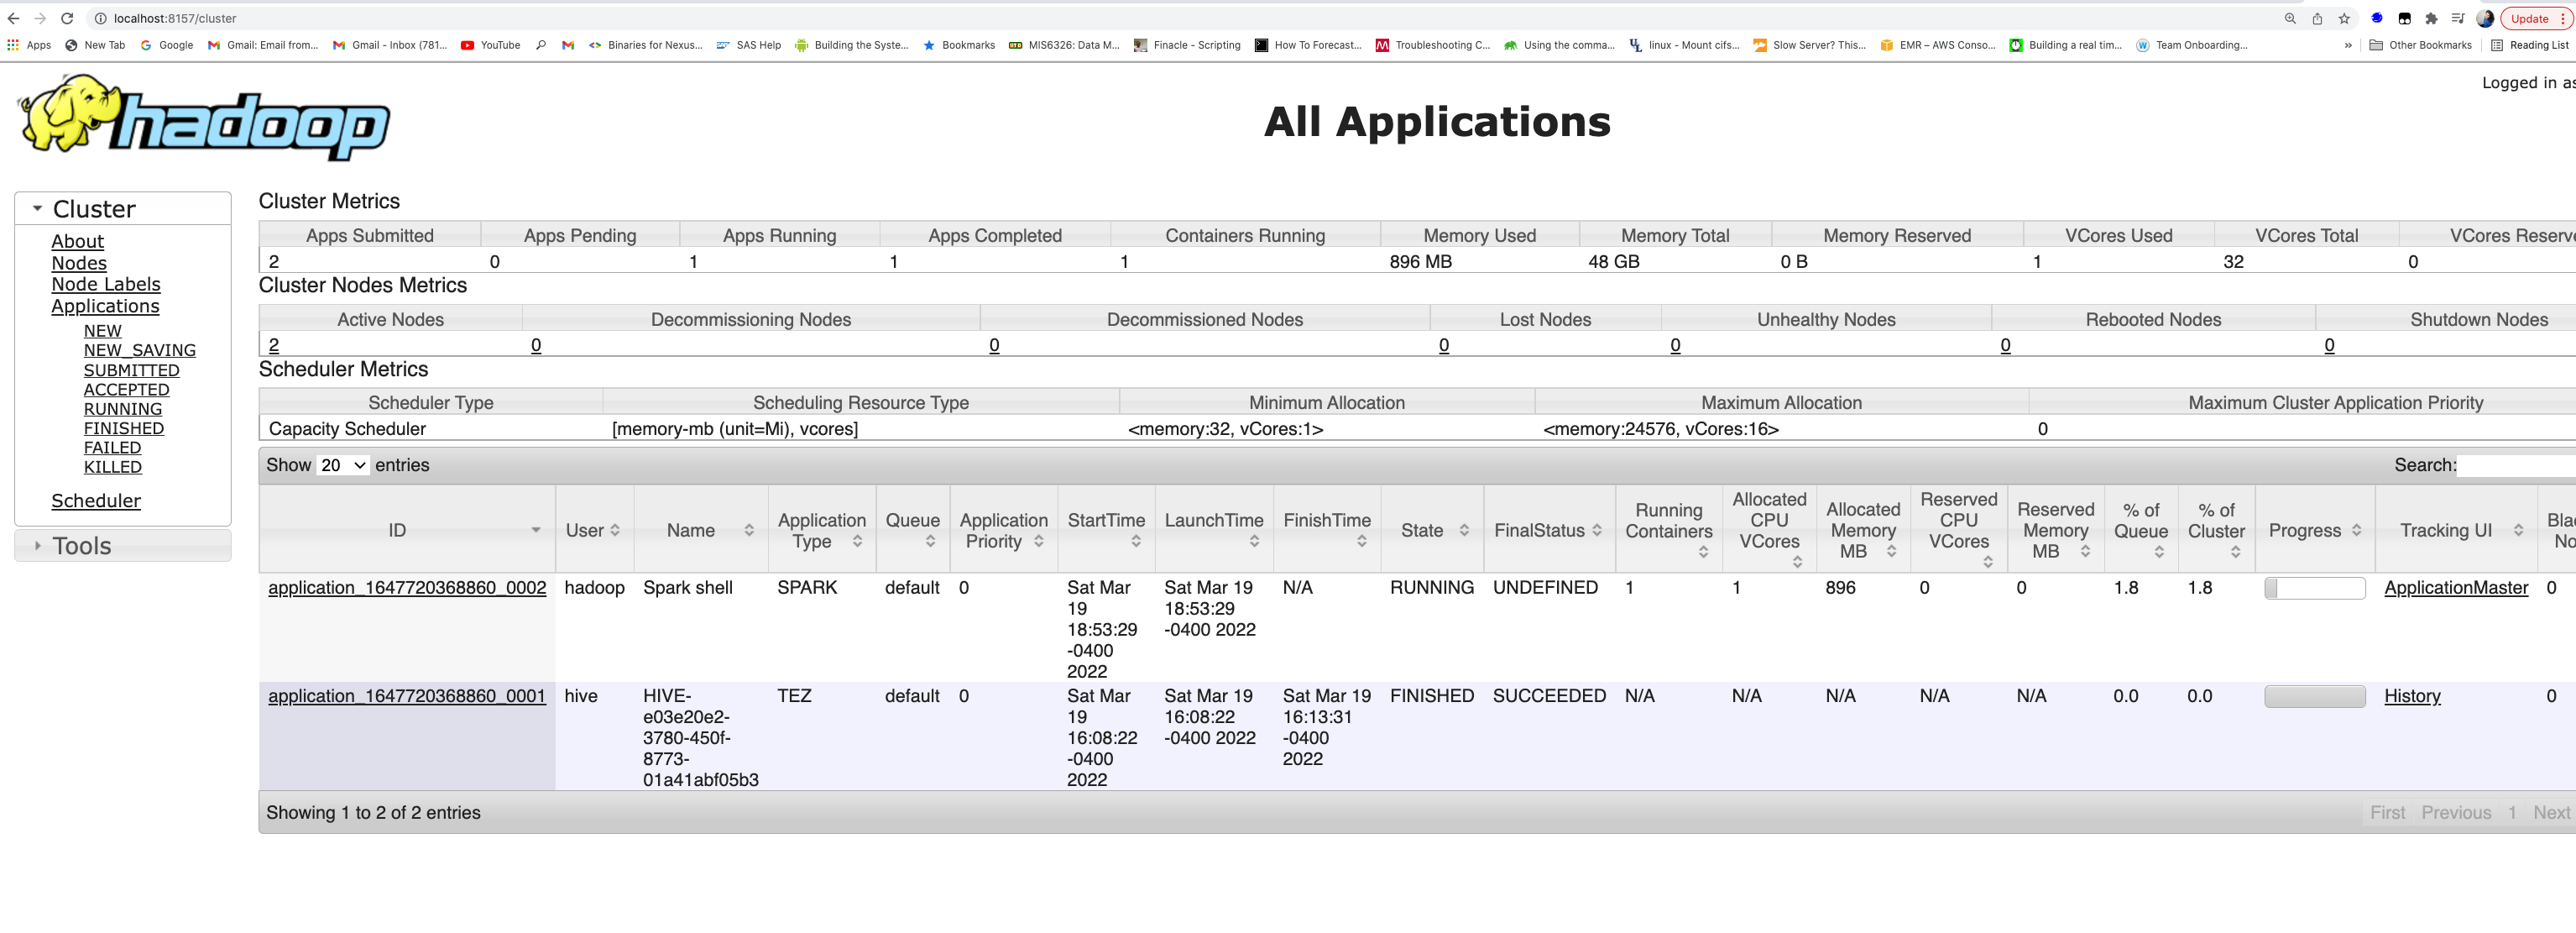Open application_1647720368860_0002 details
Viewport: 2576px width, 933px height.
407,588
